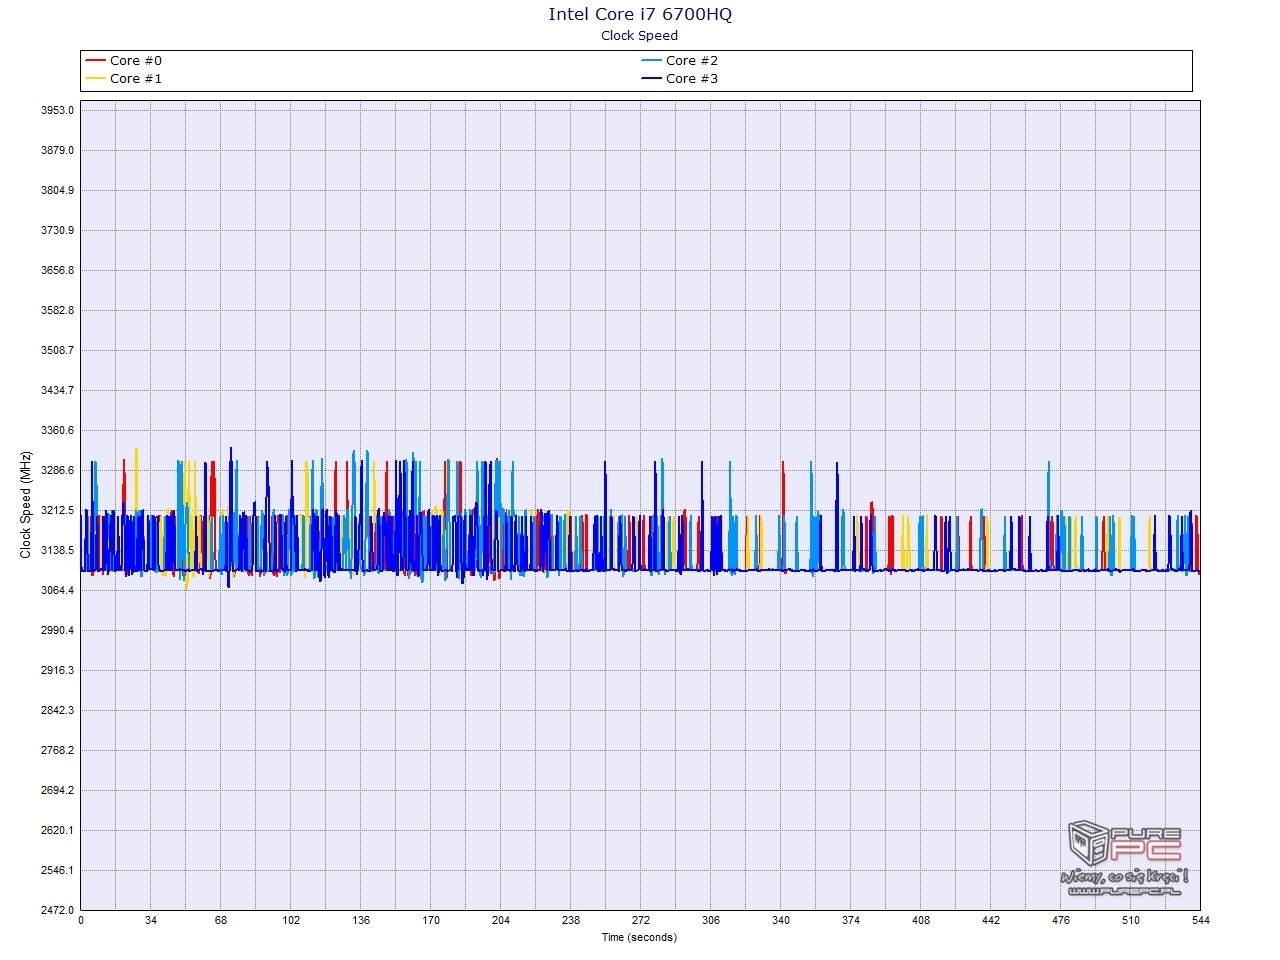Viewport: 1280px width, 960px height.
Task: Click the 306 seconds x-axis tick
Action: pyautogui.click(x=711, y=921)
